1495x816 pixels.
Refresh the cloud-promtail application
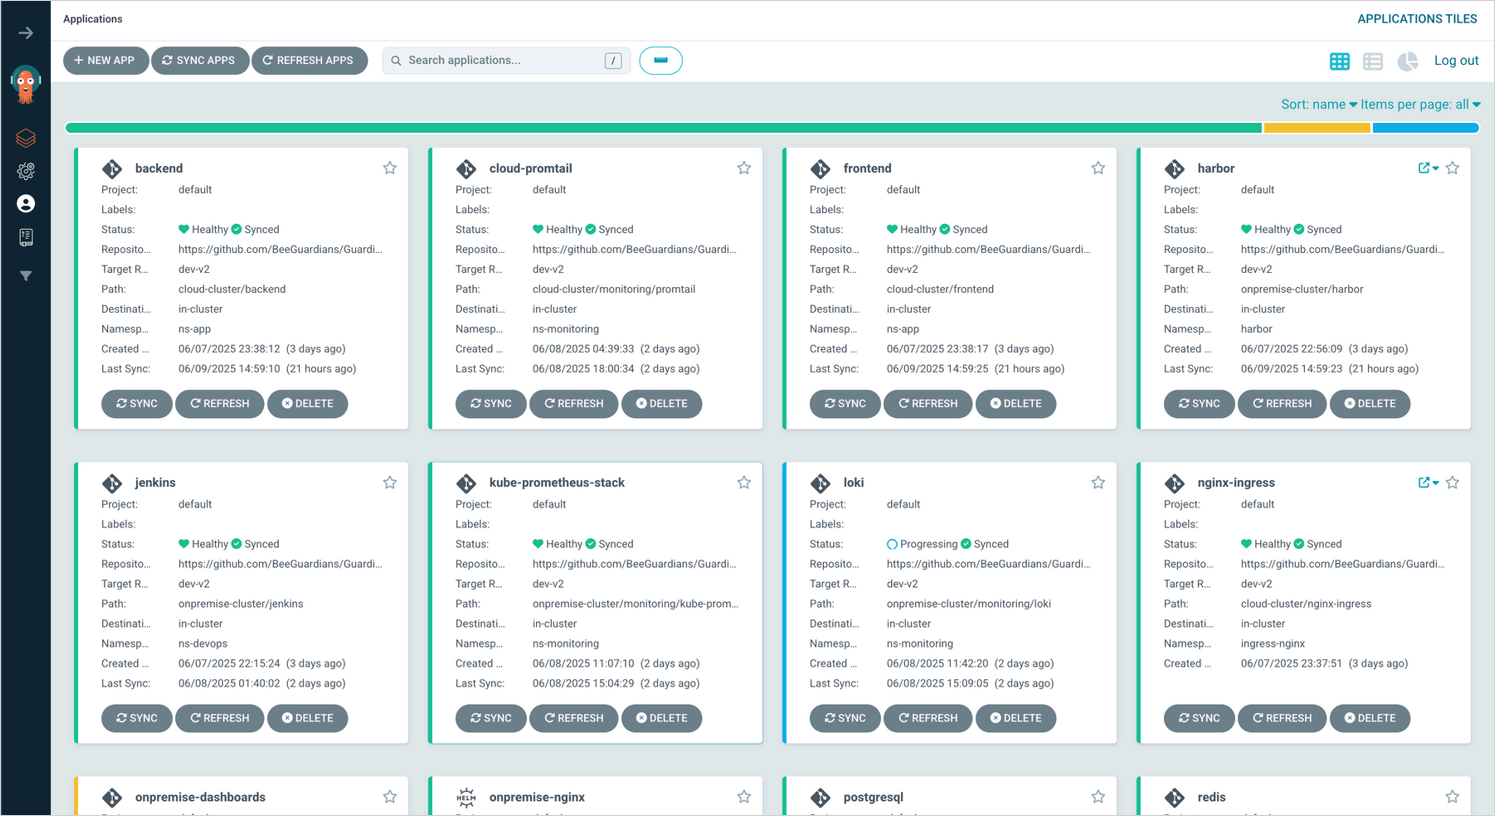[574, 404]
